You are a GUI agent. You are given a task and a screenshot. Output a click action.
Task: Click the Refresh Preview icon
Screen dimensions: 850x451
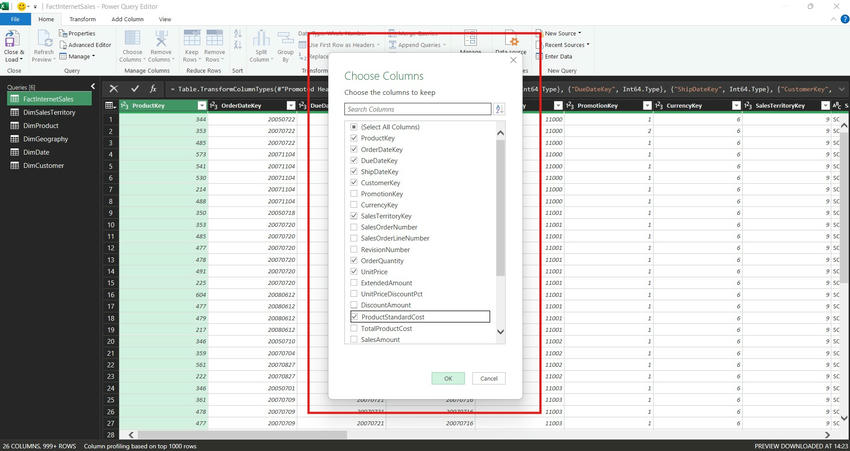(x=44, y=39)
